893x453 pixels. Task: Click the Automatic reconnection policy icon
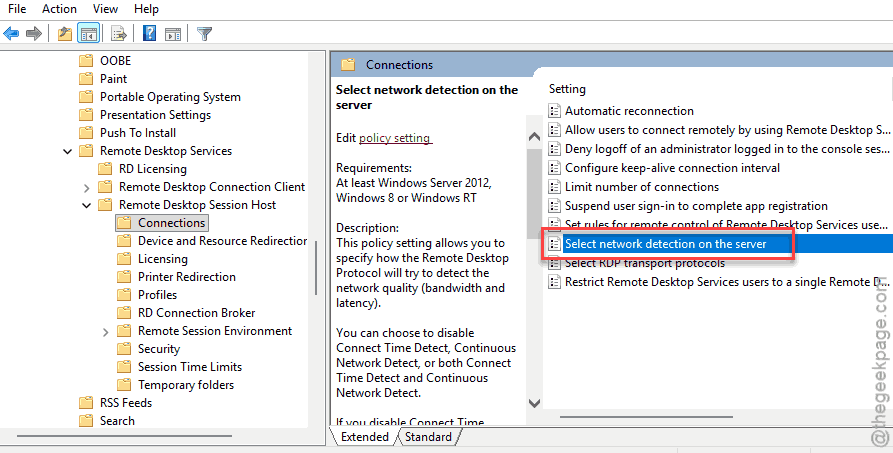tap(554, 111)
